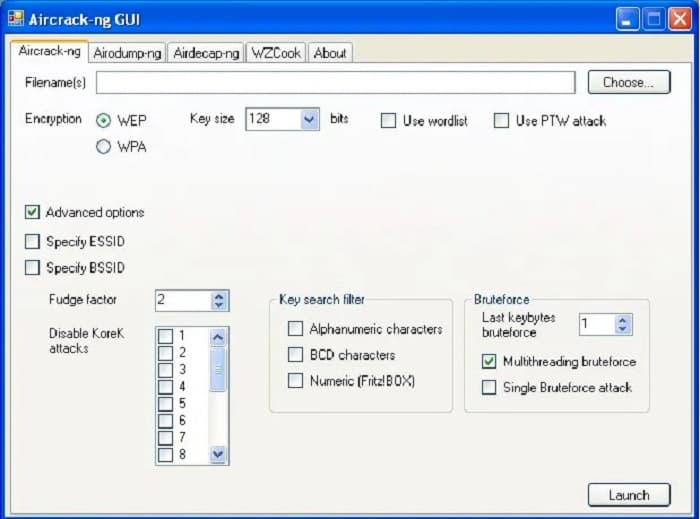Screen dimensions: 700x519
Task: Check Alphanumeric characters filter
Action: coord(296,328)
